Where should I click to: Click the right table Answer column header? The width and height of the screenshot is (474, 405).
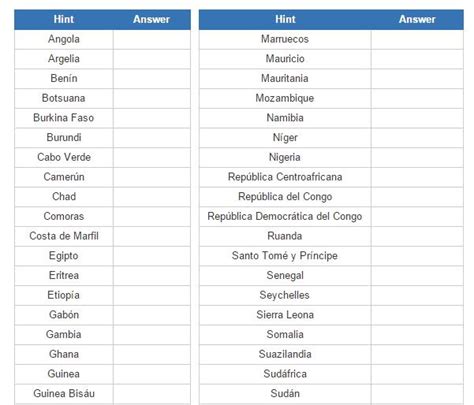(417, 19)
